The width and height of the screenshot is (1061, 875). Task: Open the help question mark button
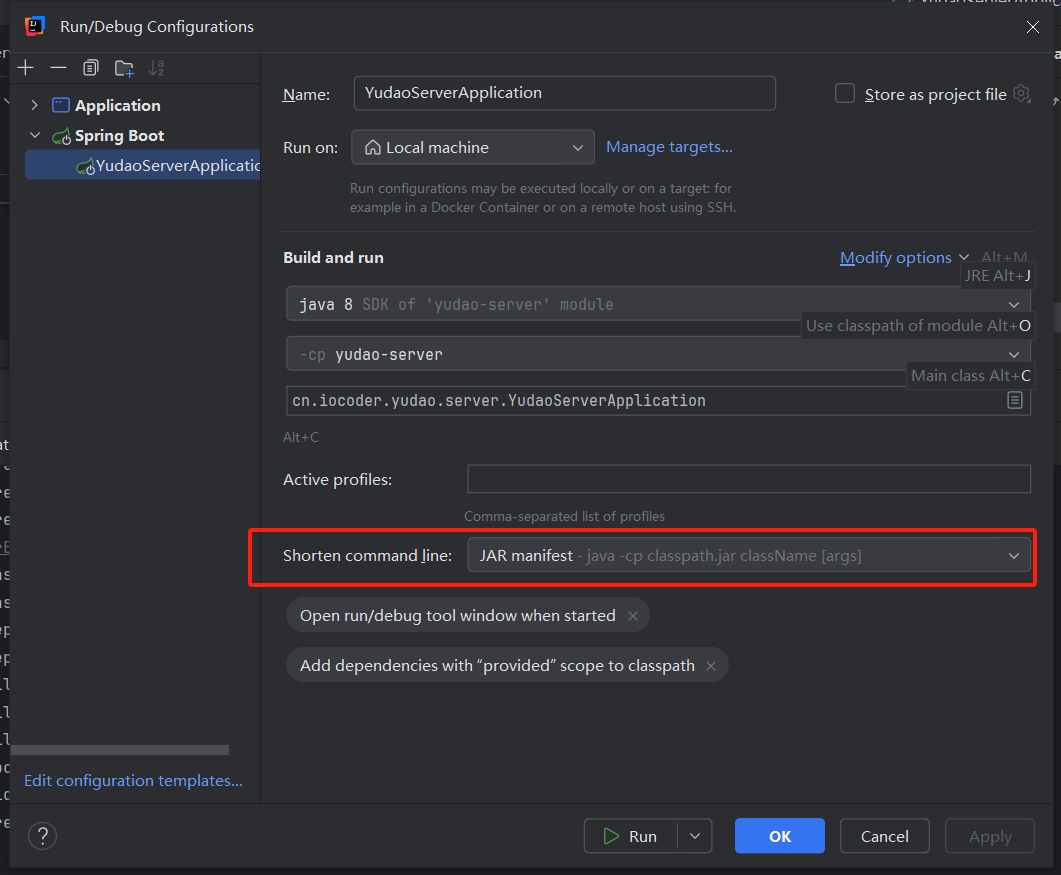point(43,836)
